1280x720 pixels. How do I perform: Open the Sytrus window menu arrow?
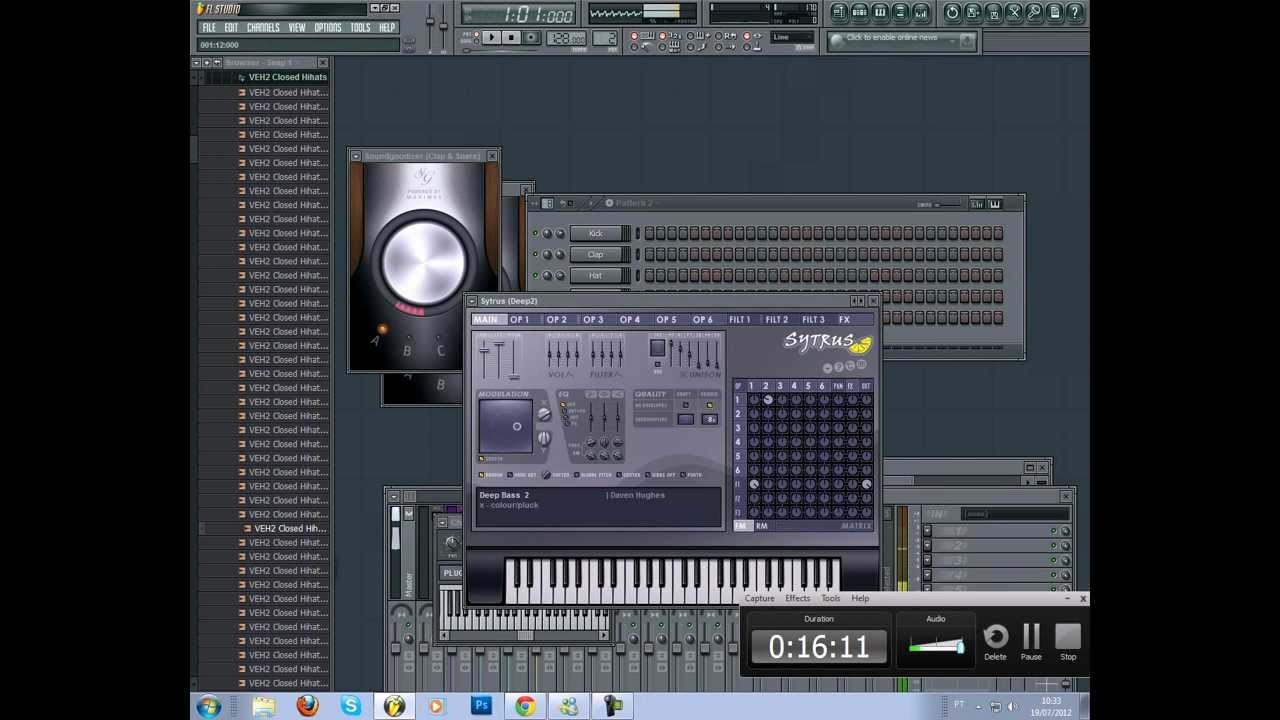pos(472,301)
